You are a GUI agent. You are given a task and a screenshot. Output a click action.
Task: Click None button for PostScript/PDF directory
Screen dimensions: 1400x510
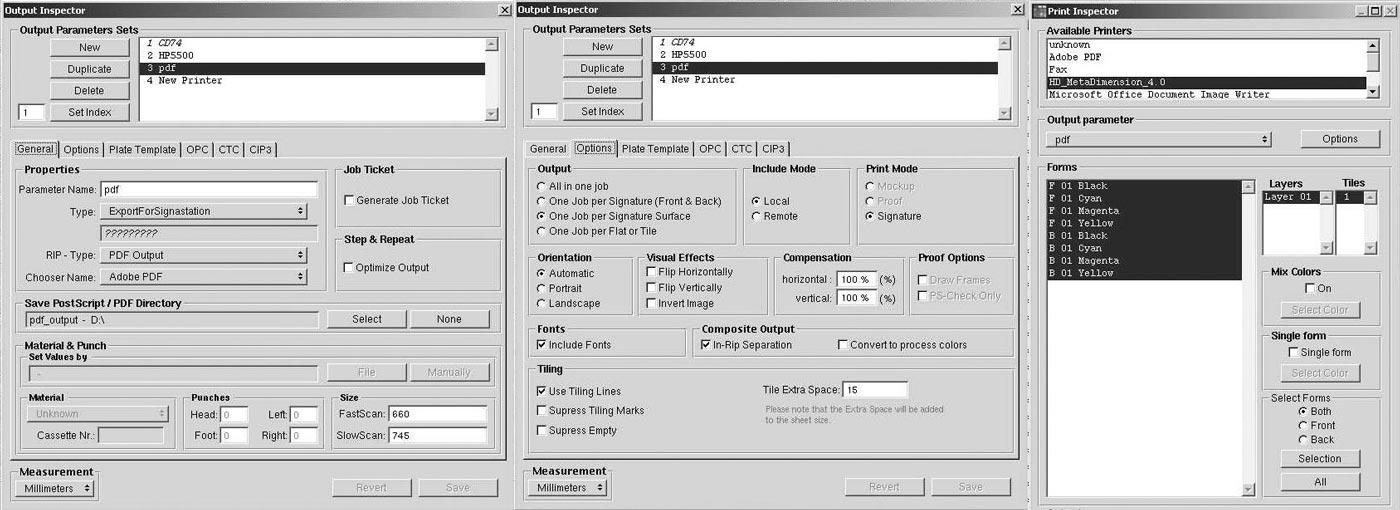[449, 319]
